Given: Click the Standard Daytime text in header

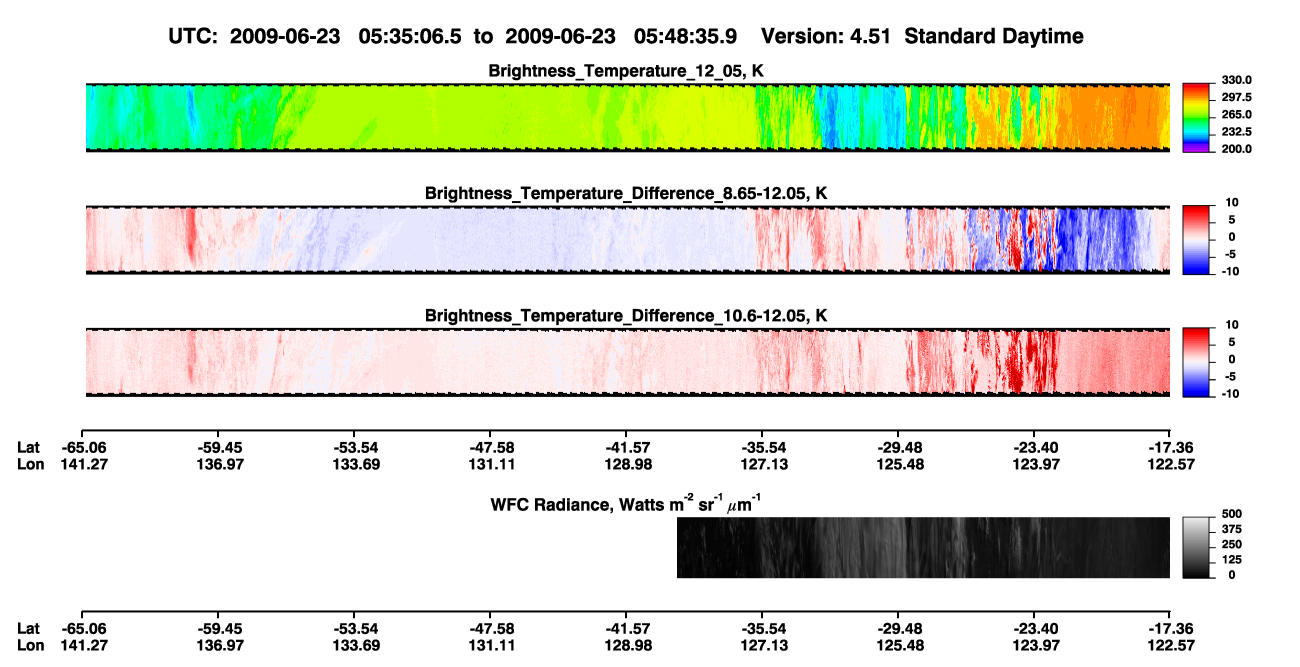Looking at the screenshot, I should point(992,36).
